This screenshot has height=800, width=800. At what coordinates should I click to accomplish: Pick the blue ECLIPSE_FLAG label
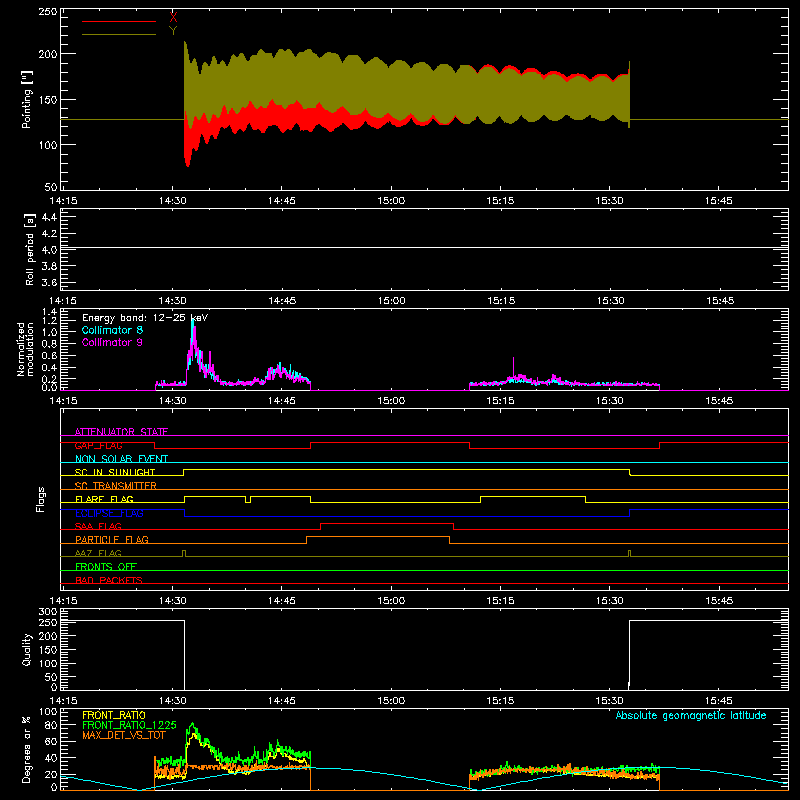pos(109,513)
